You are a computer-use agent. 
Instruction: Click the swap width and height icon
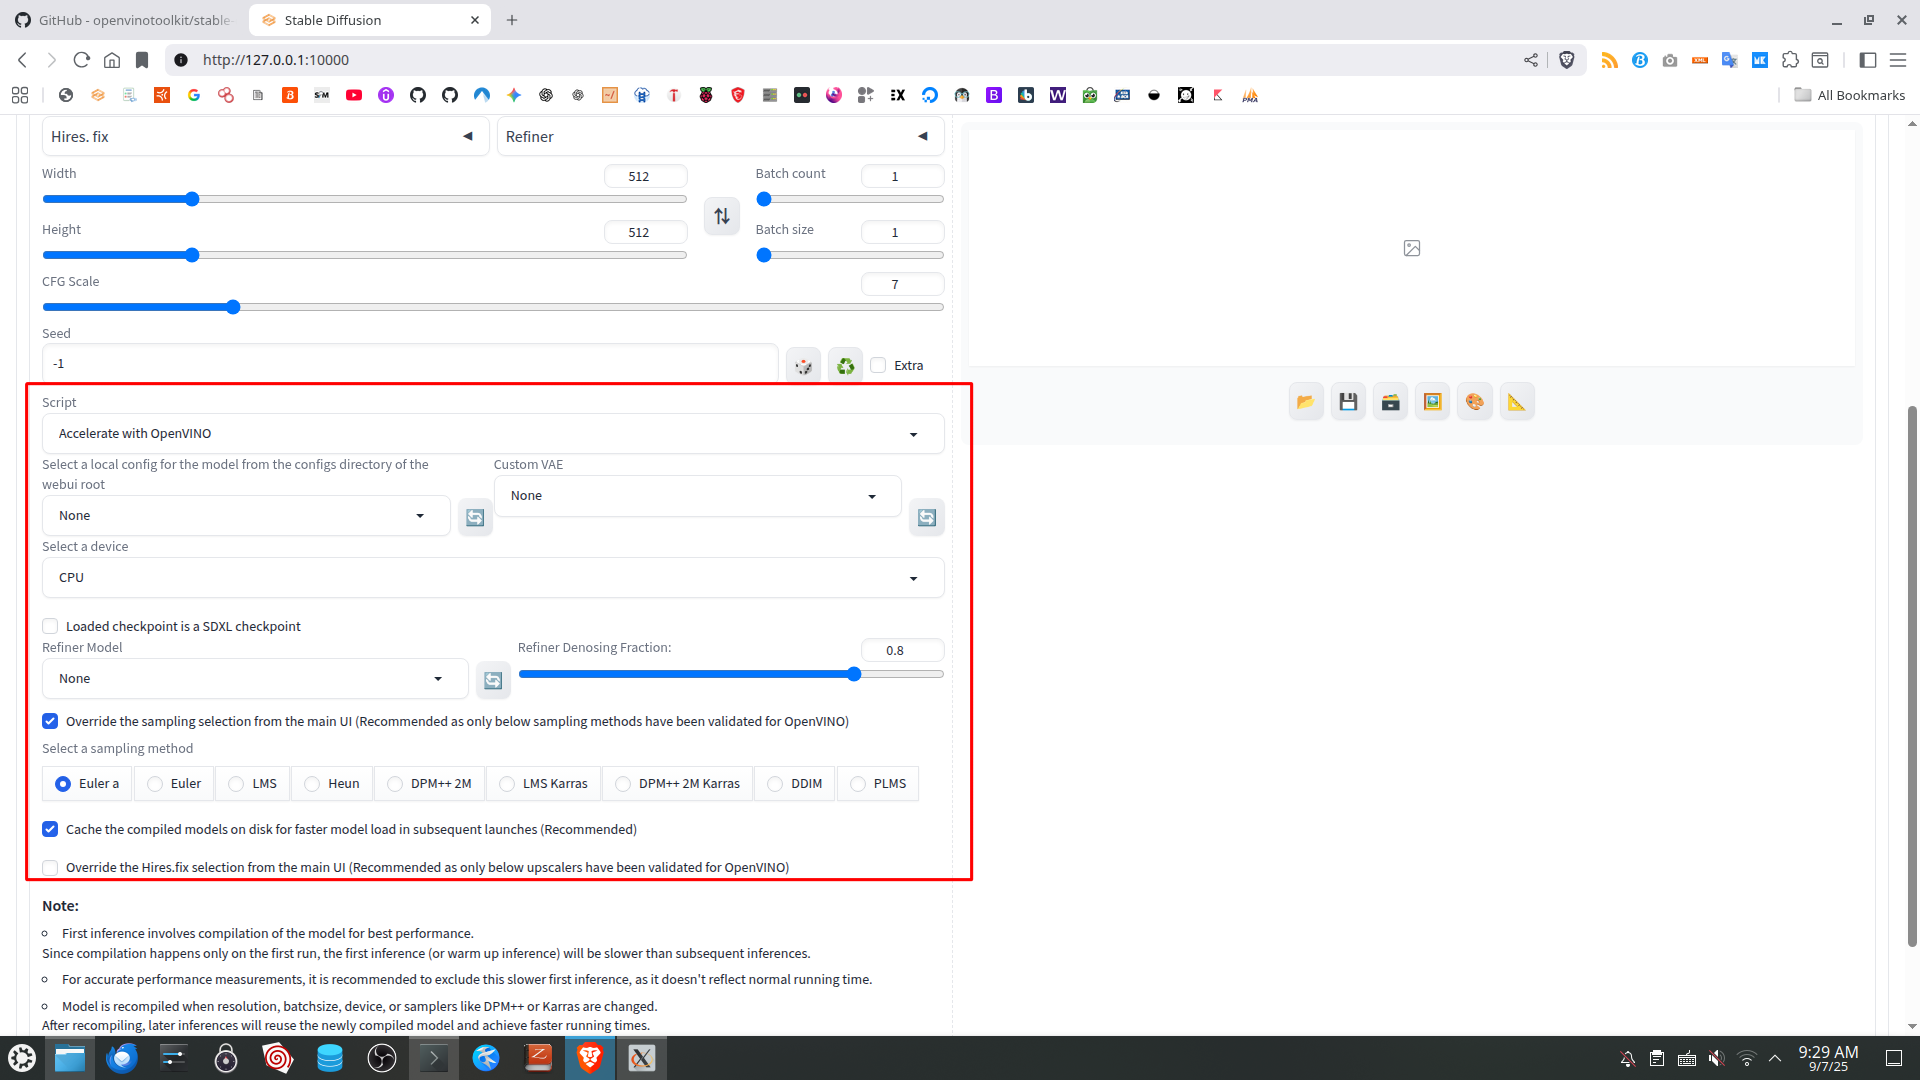pyautogui.click(x=722, y=216)
